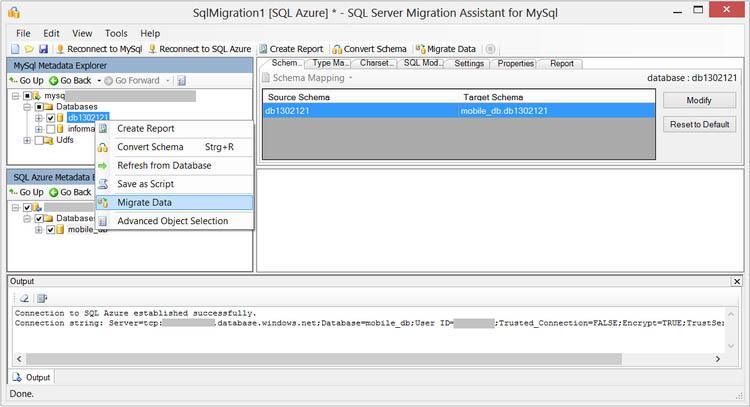This screenshot has height=407, width=750.
Task: Close the Output panel with X
Action: 737,282
